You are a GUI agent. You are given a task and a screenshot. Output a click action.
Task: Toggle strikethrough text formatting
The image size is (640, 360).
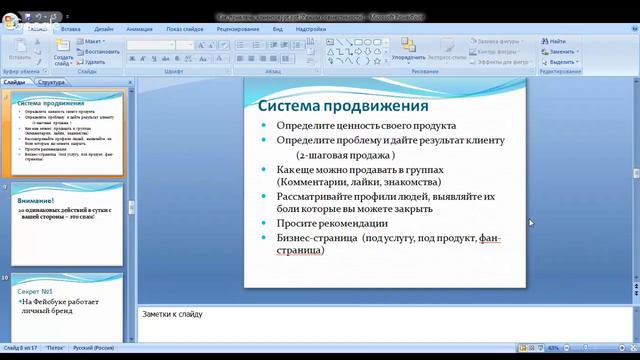(x=165, y=59)
